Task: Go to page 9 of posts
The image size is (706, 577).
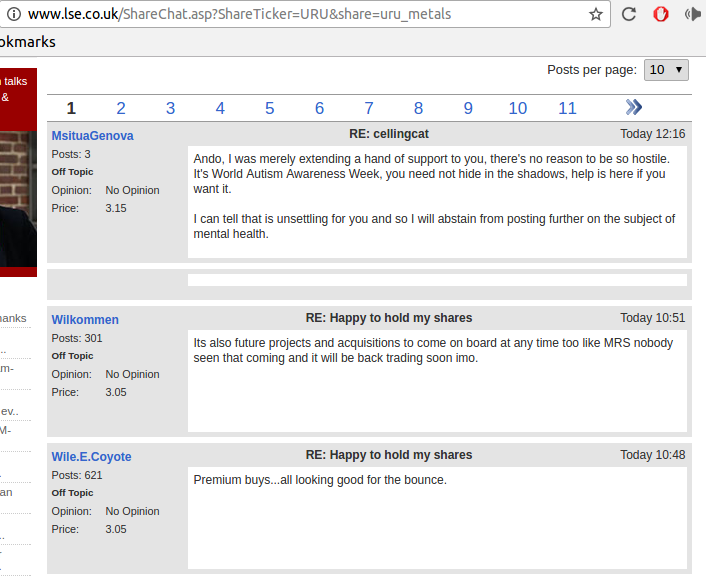Action: click(468, 108)
